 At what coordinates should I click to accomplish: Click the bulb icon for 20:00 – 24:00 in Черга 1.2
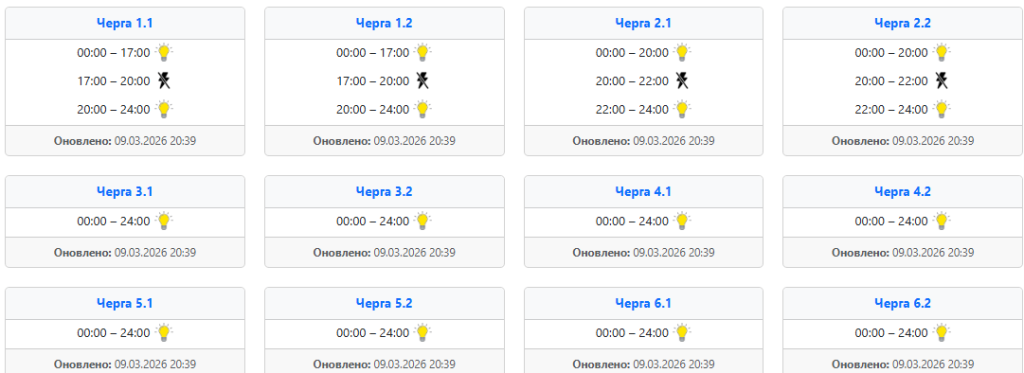(x=423, y=109)
